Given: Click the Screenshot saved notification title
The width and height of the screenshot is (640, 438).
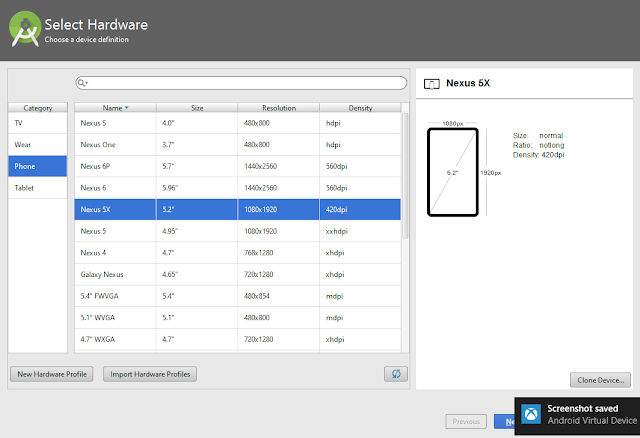Looking at the screenshot, I should click(582, 409).
